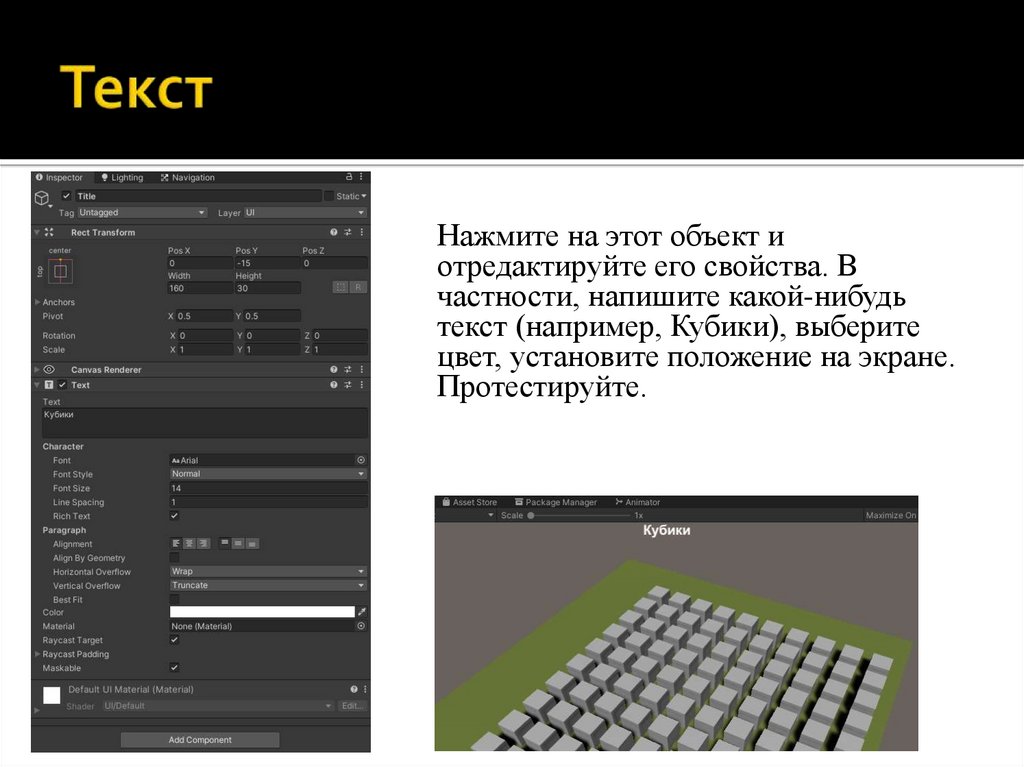The image size is (1024, 767).
Task: Toggle the Static checkbox
Action: (329, 196)
